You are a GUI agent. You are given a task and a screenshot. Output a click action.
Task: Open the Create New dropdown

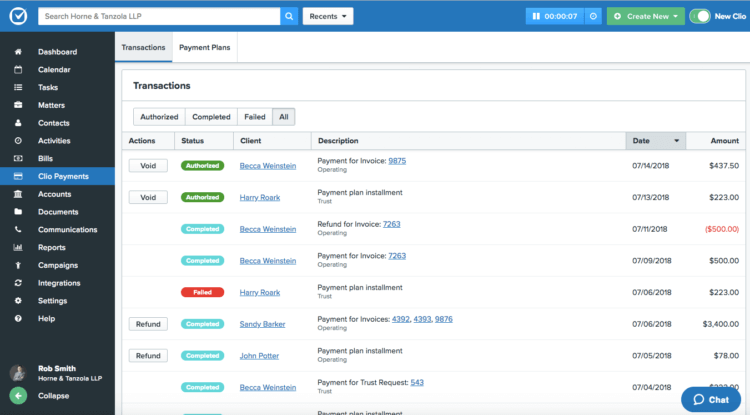click(x=645, y=16)
